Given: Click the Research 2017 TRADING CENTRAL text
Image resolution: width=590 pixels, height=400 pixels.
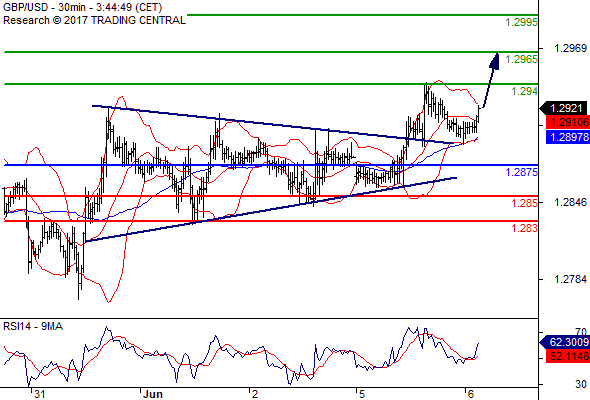Looking at the screenshot, I should click(x=94, y=20).
